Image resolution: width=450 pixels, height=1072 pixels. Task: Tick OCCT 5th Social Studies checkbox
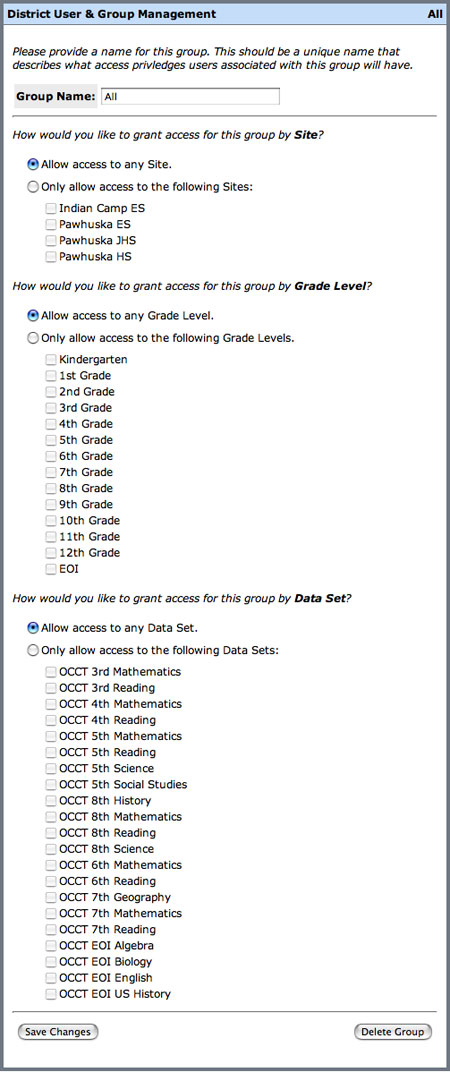click(51, 785)
